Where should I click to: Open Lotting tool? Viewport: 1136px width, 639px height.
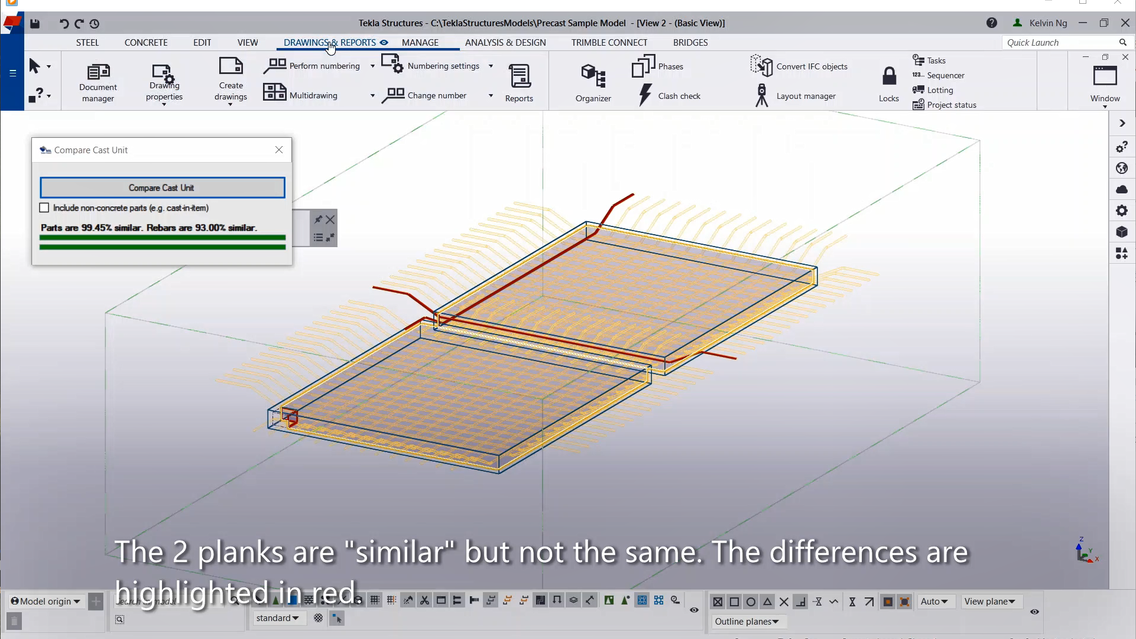click(x=932, y=90)
